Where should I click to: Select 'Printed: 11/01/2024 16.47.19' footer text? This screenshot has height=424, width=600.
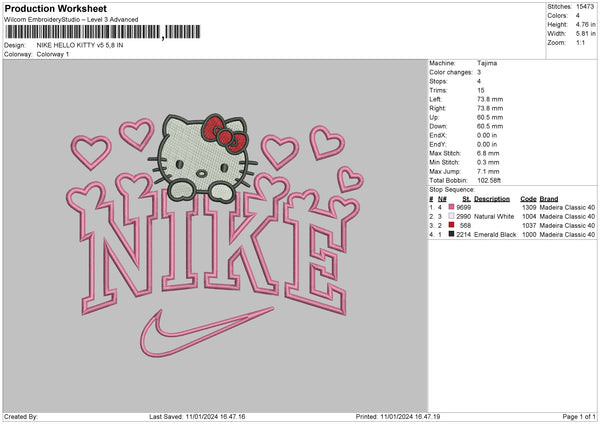[398, 417]
